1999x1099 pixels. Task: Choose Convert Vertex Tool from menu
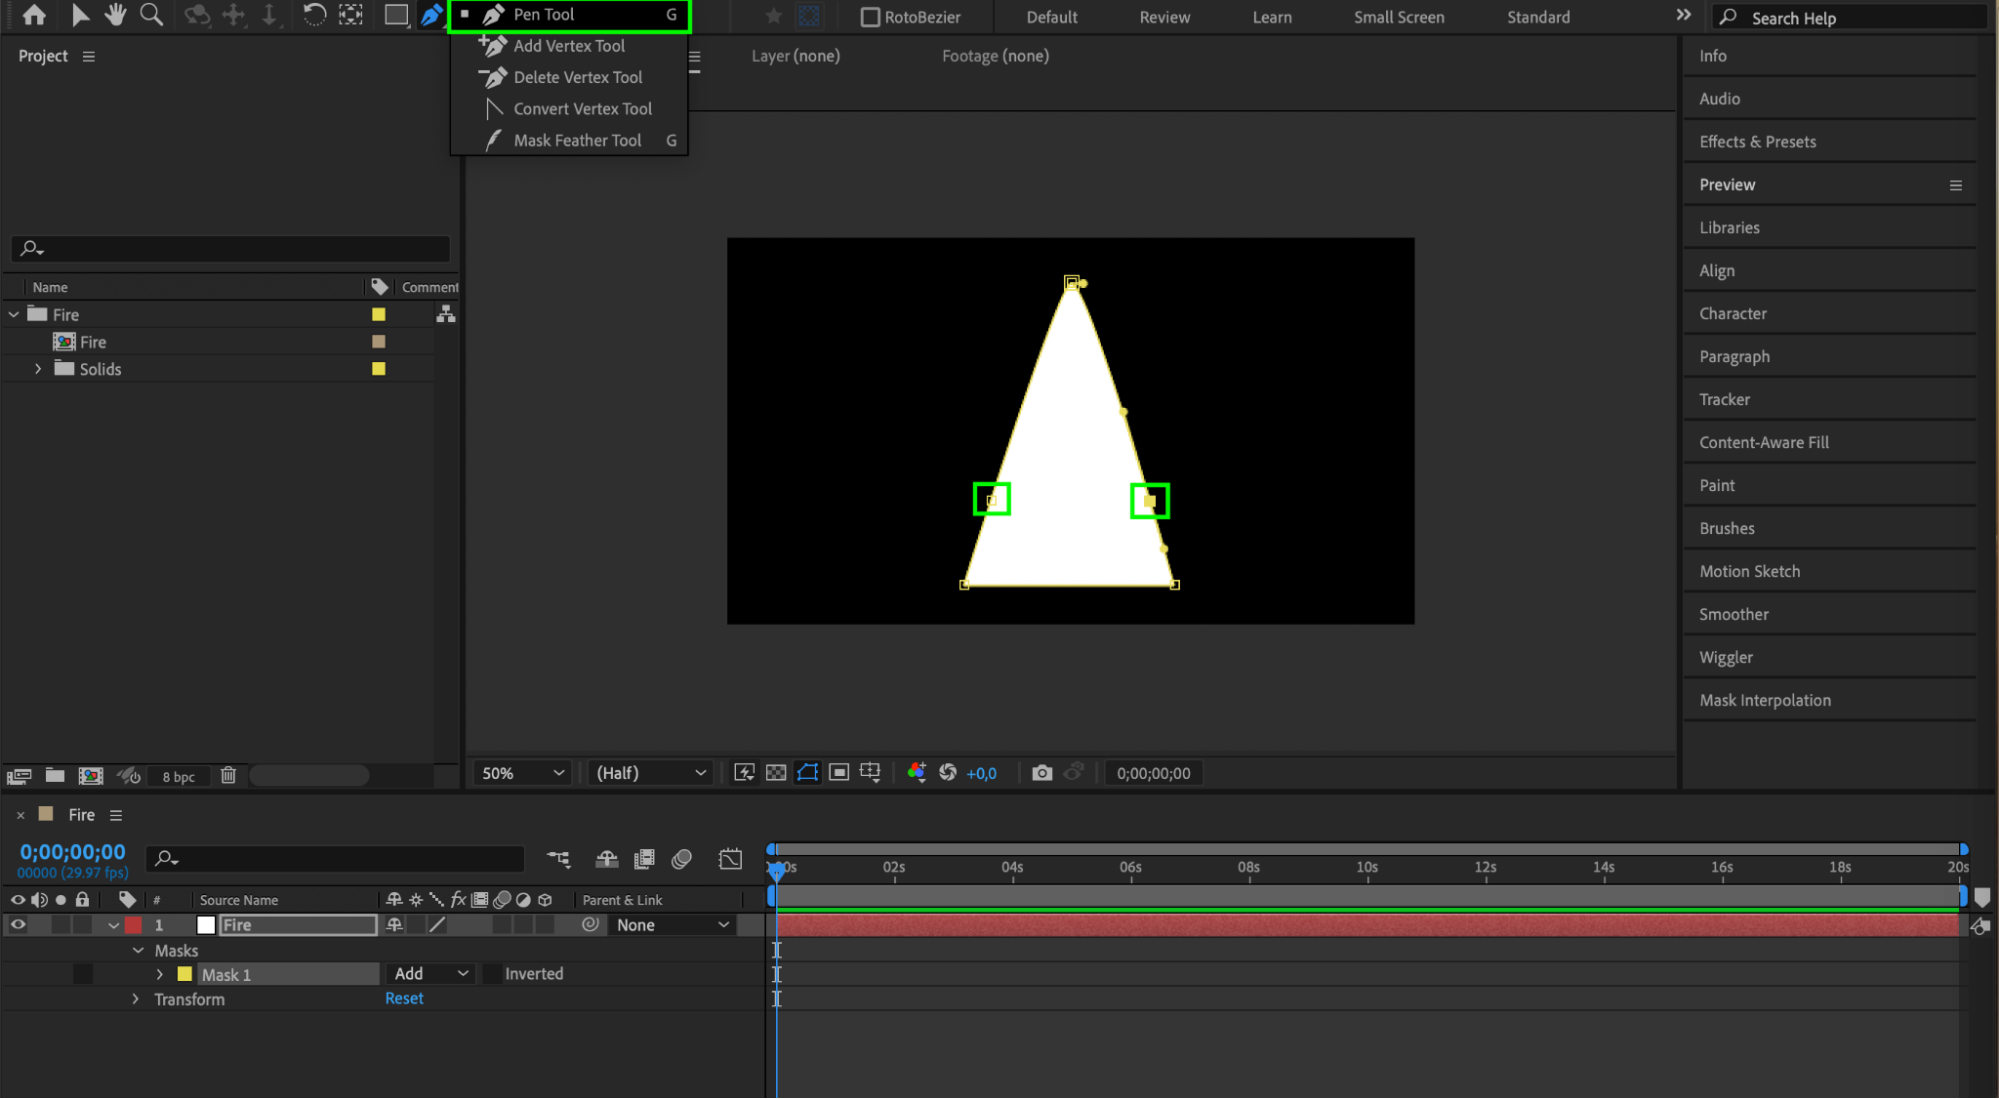click(582, 109)
